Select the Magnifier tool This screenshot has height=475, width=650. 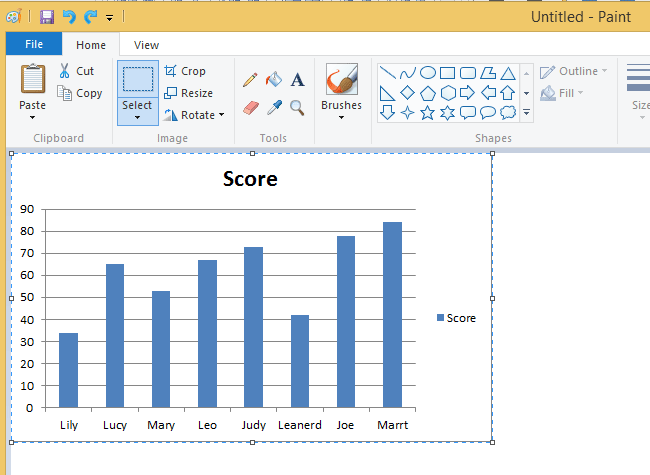297,108
